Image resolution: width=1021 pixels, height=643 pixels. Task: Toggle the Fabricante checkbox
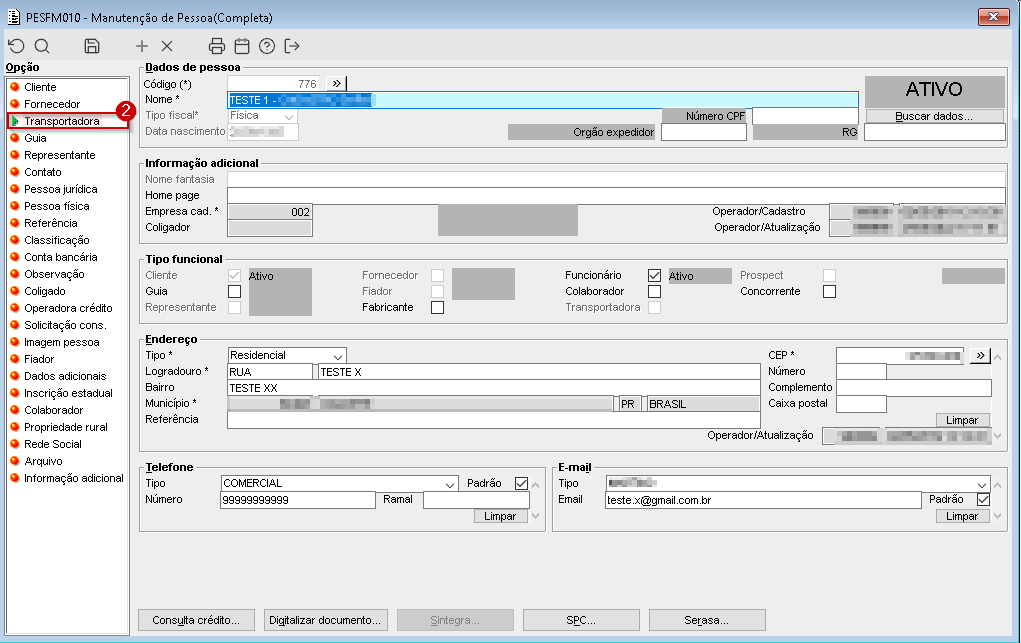(438, 307)
